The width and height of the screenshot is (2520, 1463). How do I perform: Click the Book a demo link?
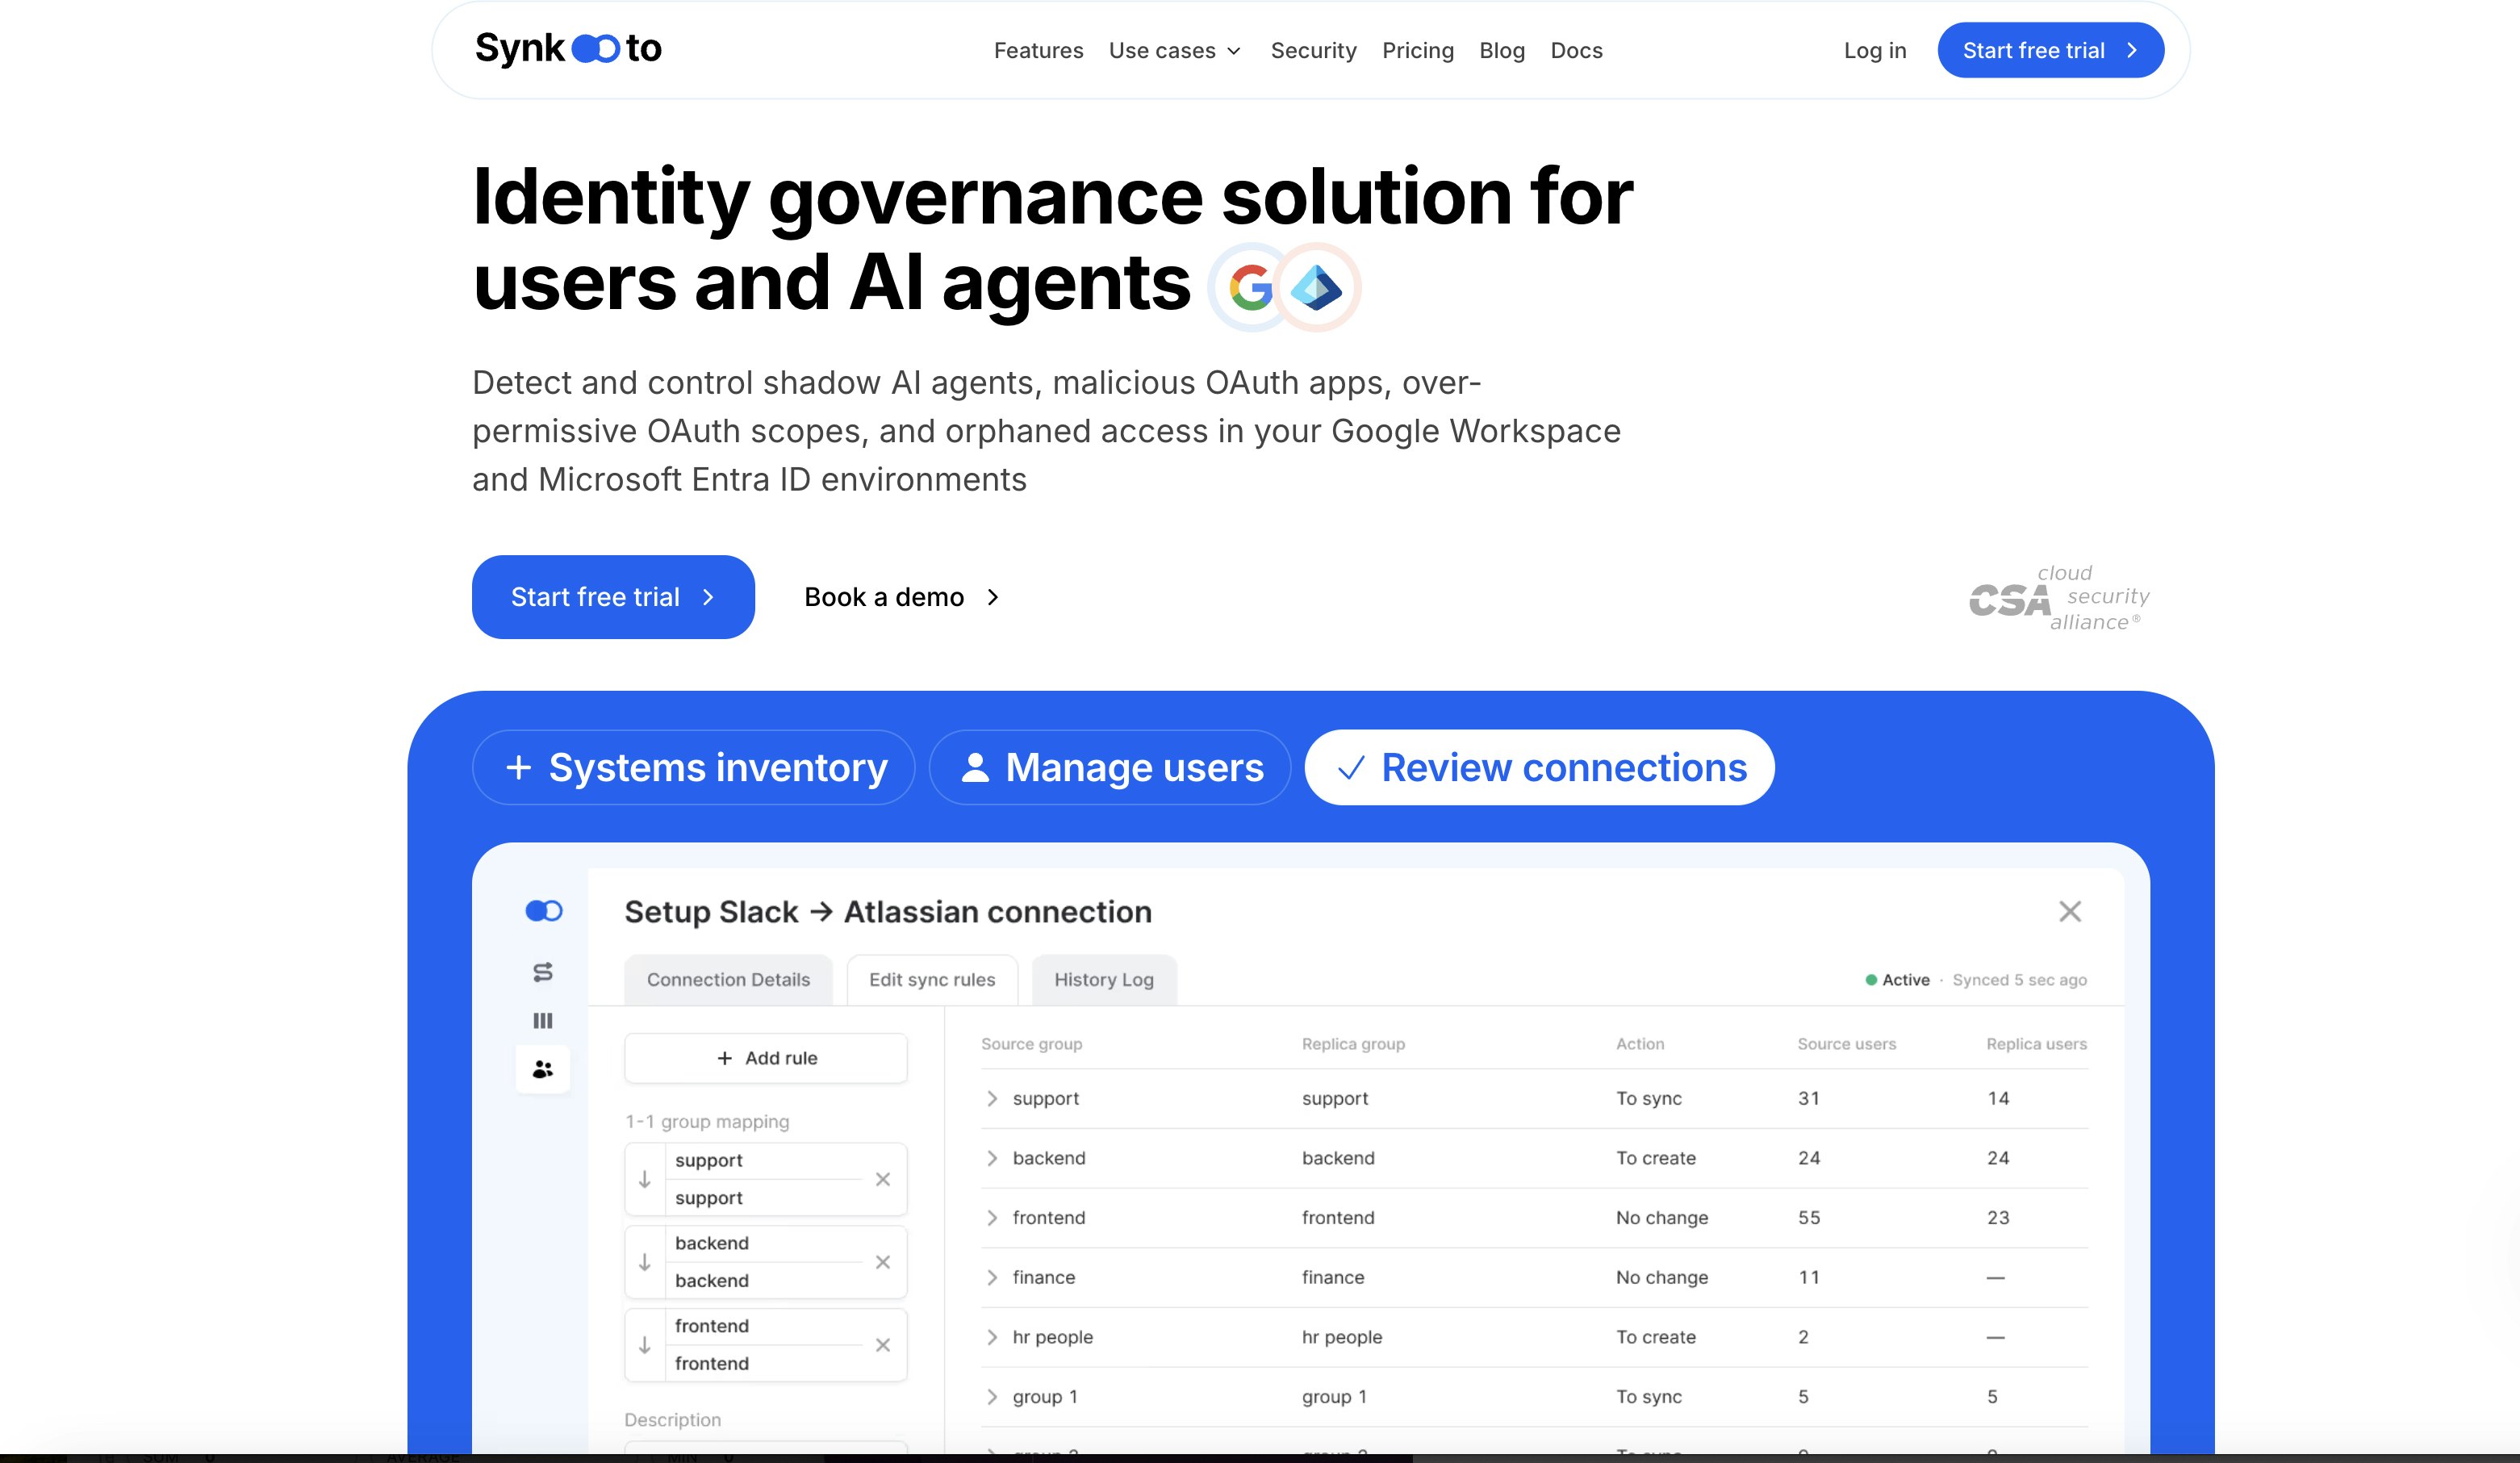point(902,598)
